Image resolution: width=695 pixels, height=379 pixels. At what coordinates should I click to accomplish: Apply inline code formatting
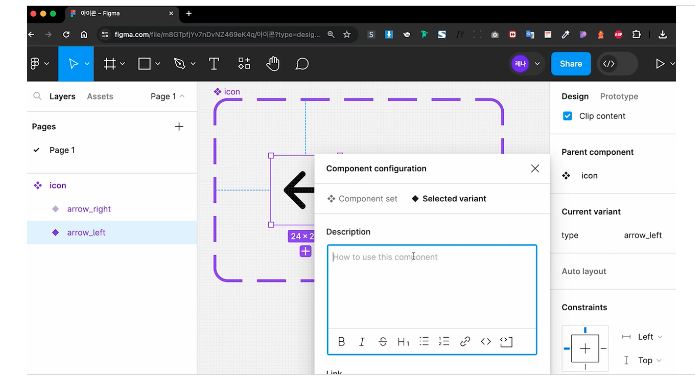485,341
